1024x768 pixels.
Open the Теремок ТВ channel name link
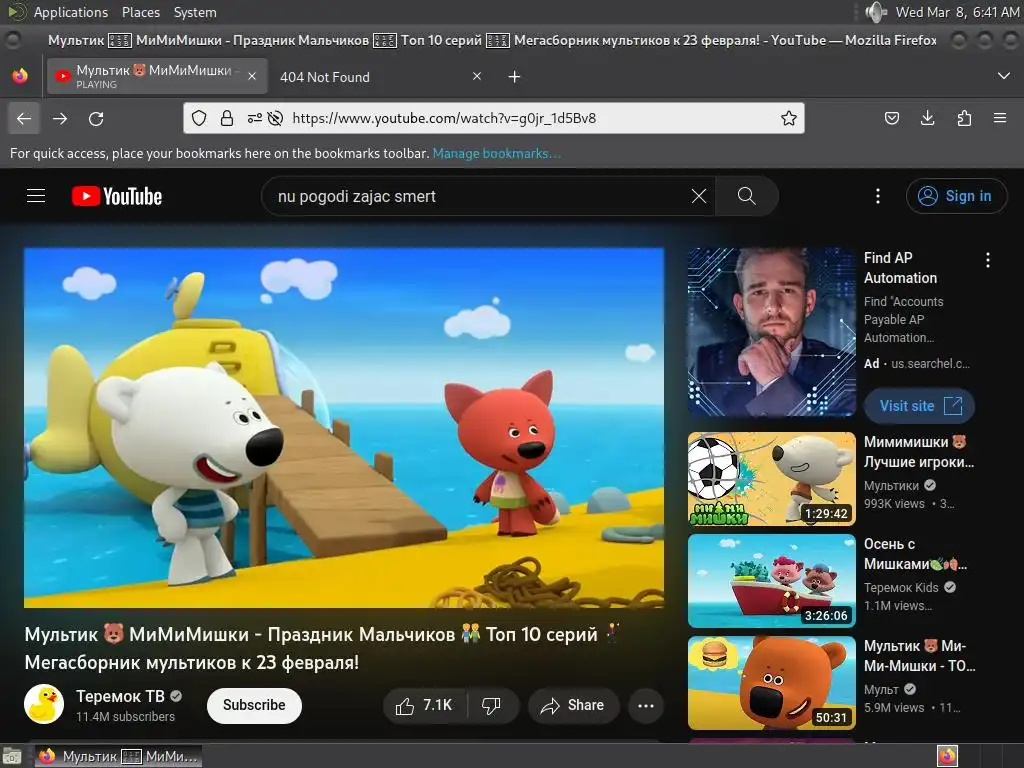[120, 696]
